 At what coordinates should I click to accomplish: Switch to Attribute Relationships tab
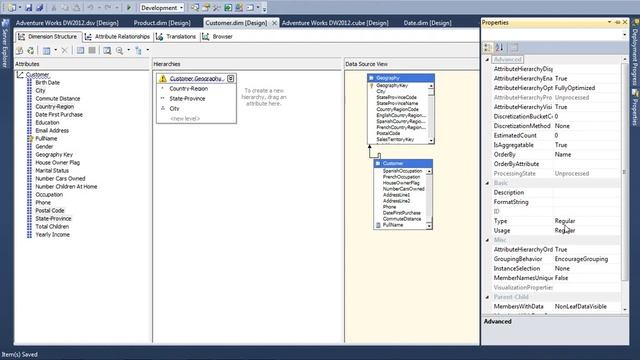[118, 37]
